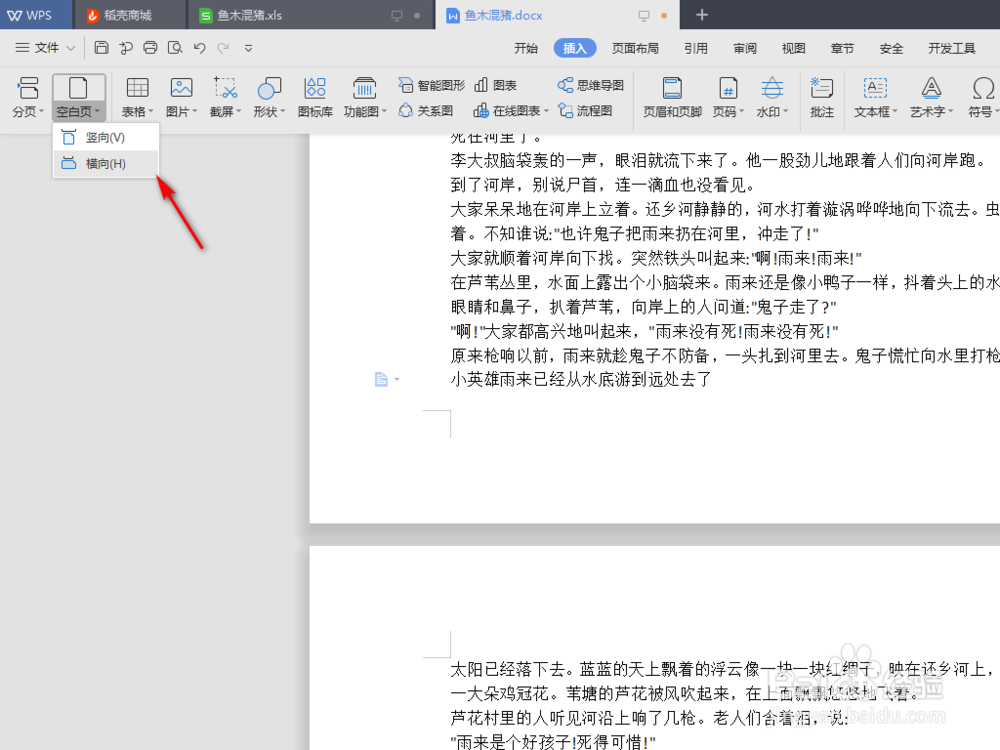Open the 开发工具 tab
The image size is (1000, 750).
[952, 48]
